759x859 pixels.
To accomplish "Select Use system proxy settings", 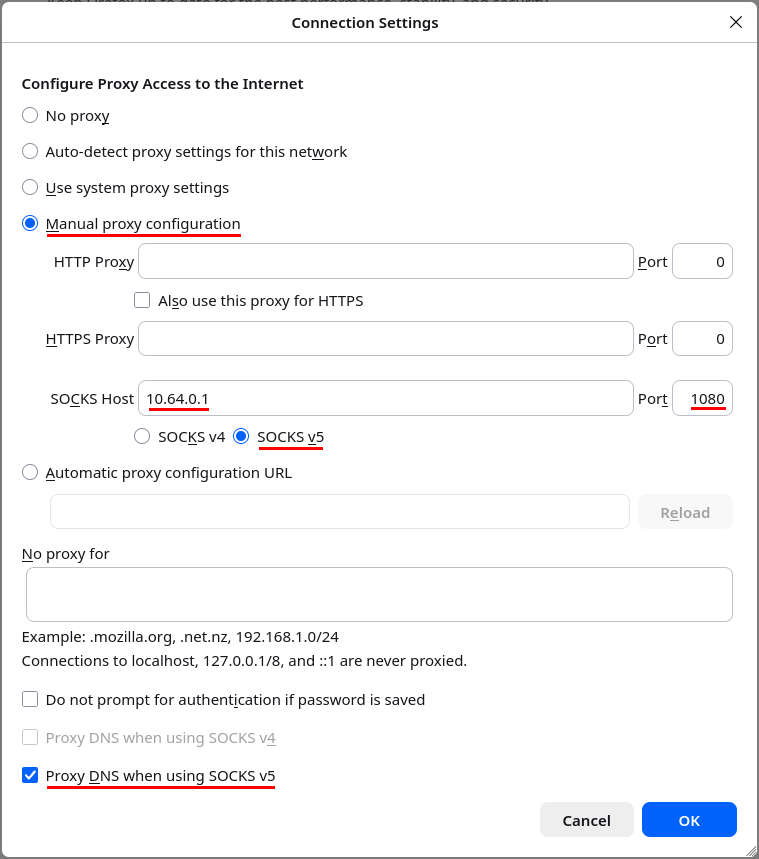I will 29,187.
